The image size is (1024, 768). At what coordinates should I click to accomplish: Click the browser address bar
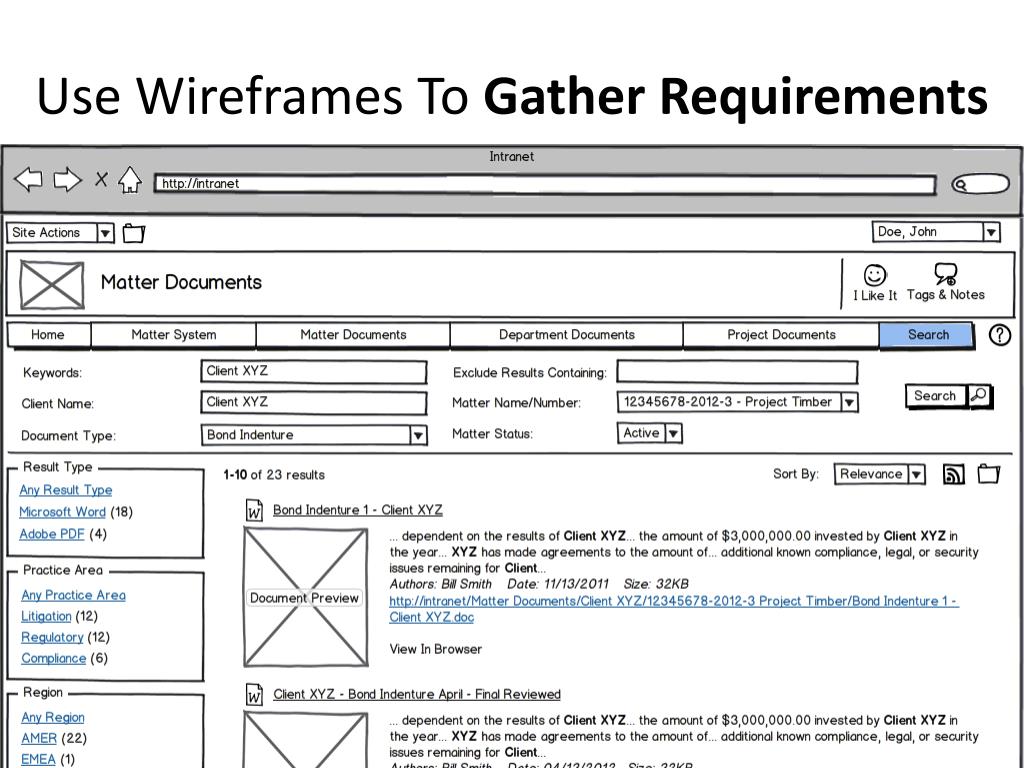[545, 184]
